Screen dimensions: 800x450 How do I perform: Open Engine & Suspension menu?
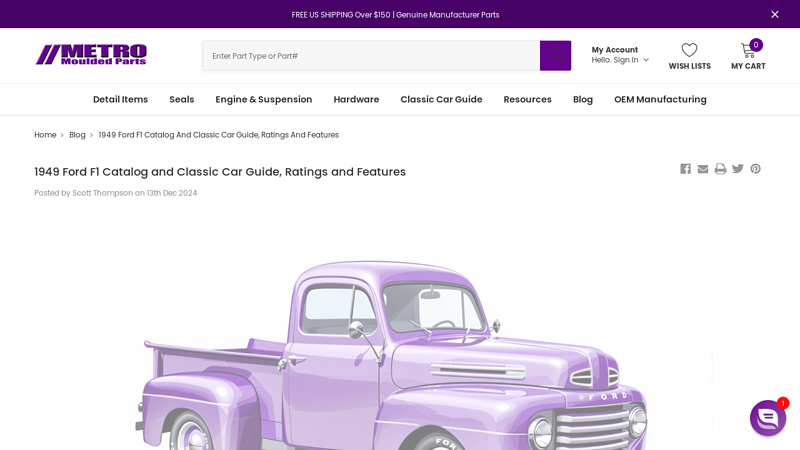click(264, 99)
